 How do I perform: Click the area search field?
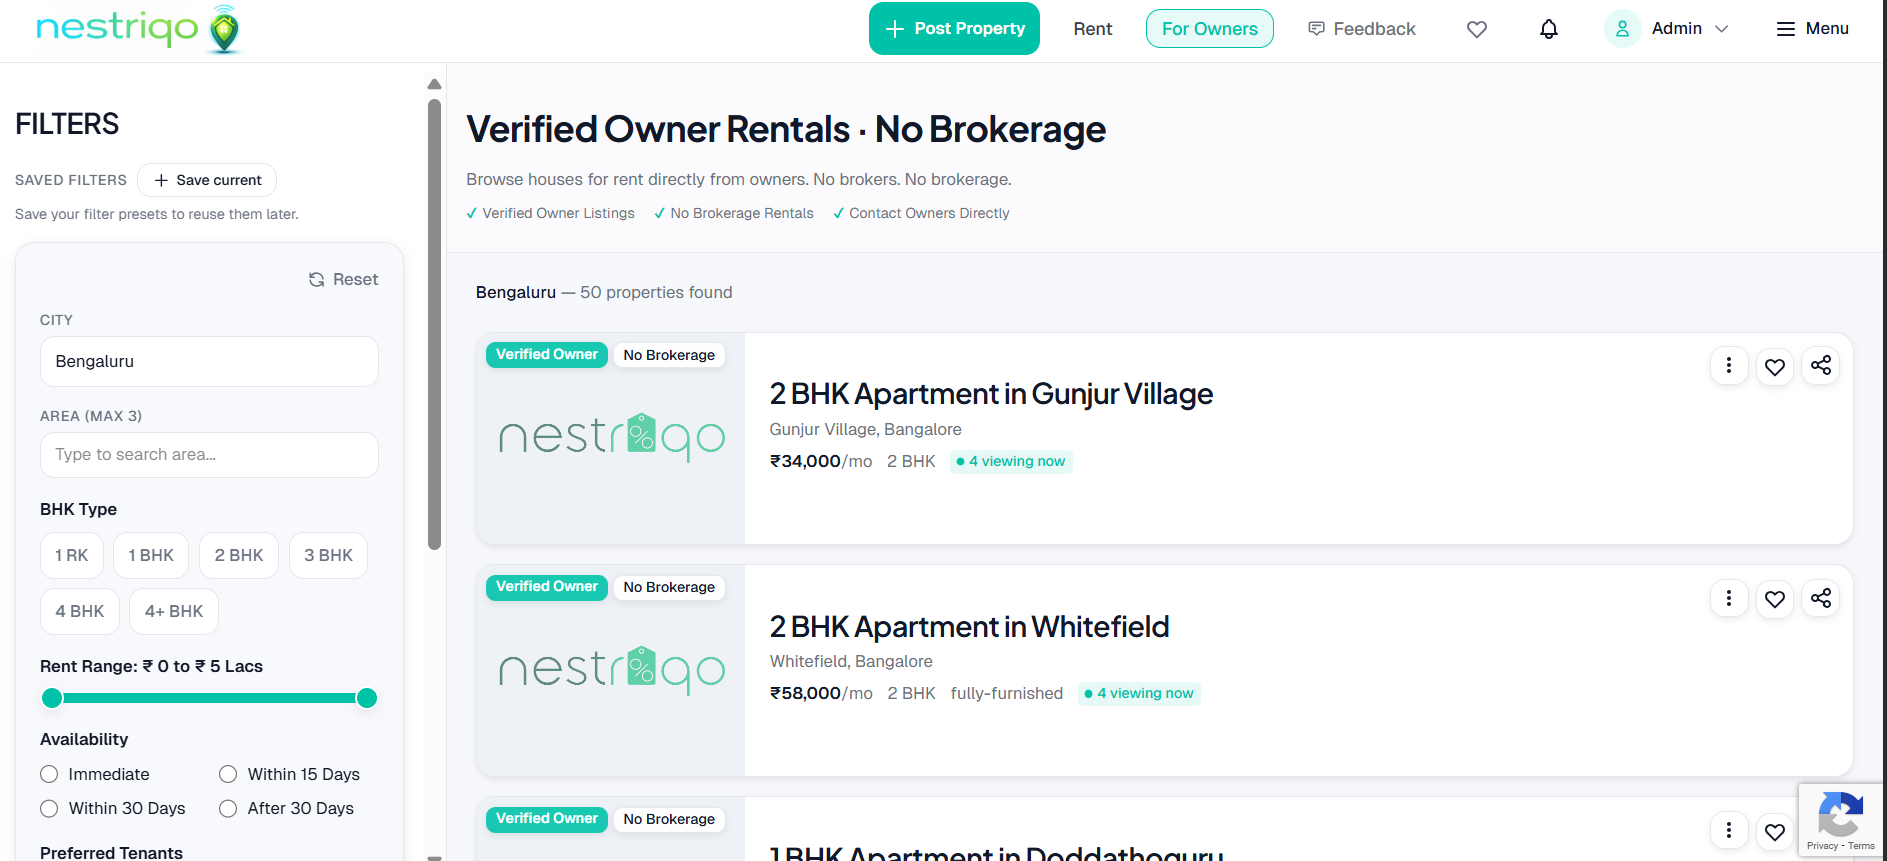[x=208, y=455]
